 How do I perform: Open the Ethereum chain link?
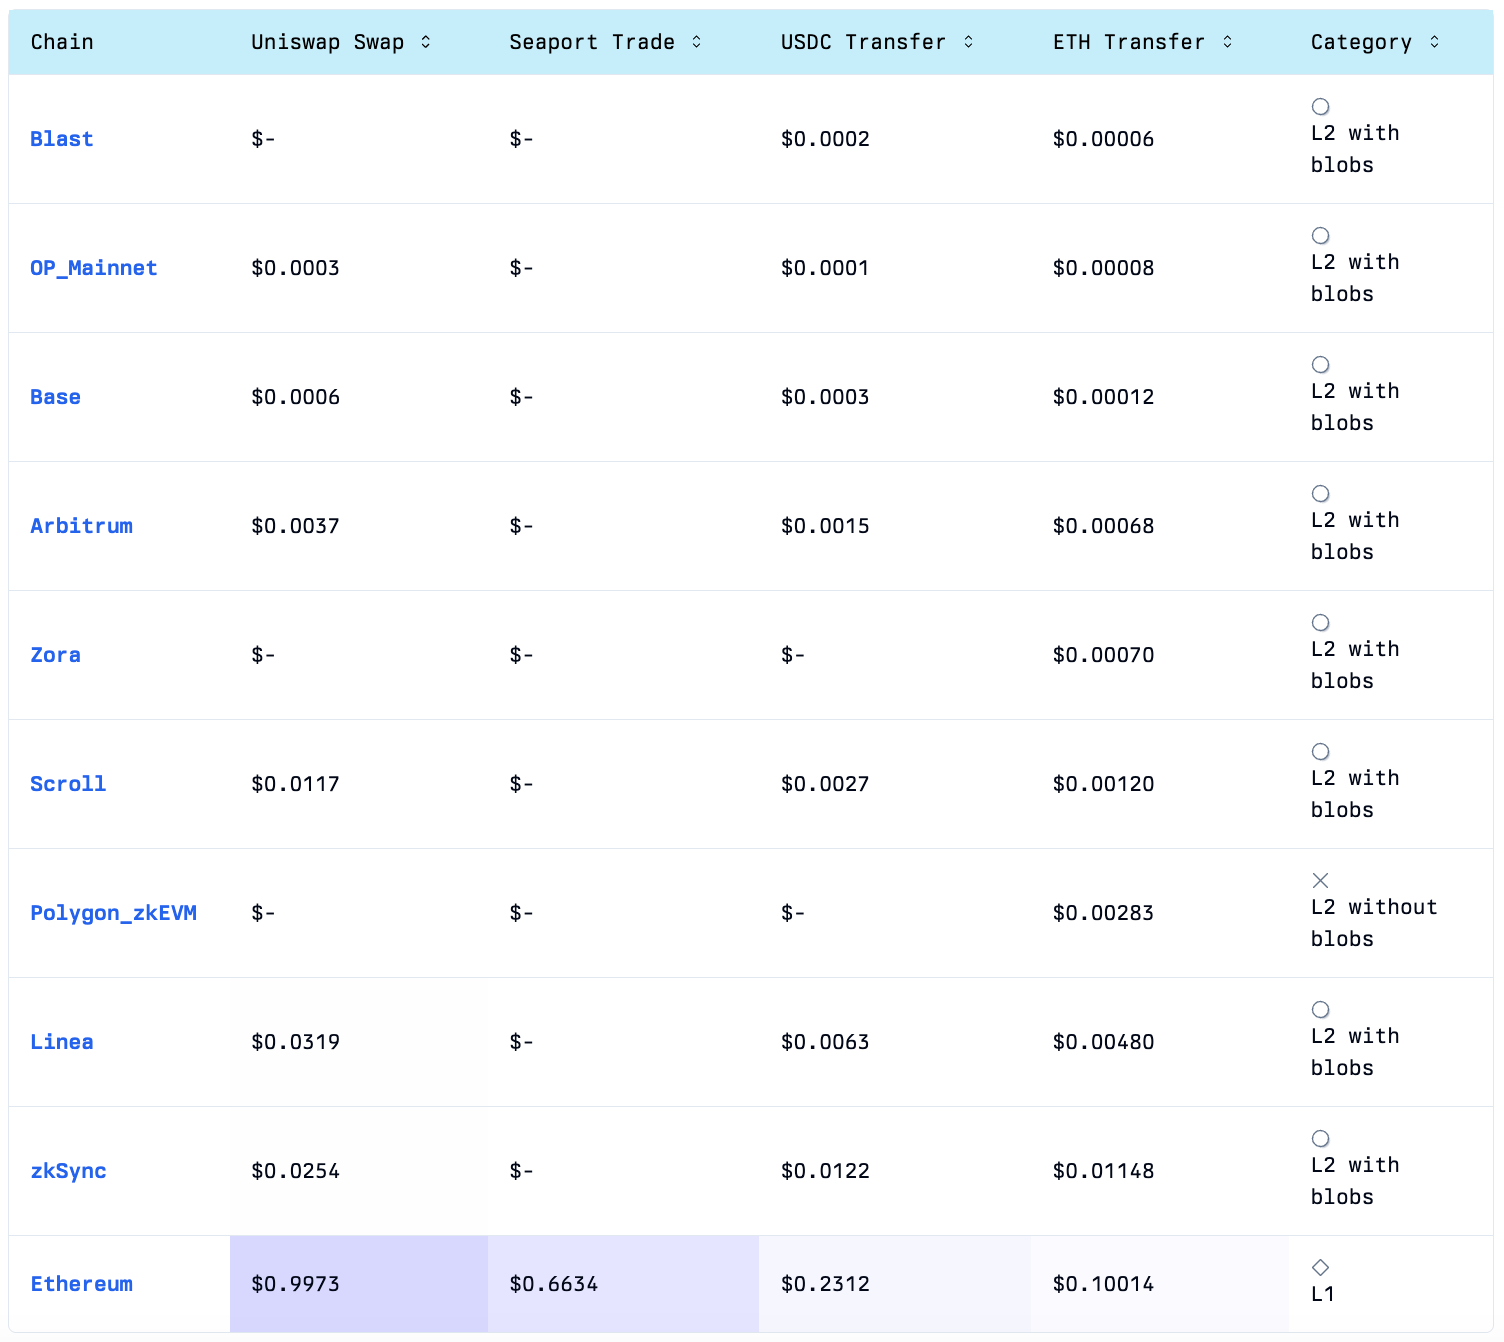click(x=82, y=1284)
